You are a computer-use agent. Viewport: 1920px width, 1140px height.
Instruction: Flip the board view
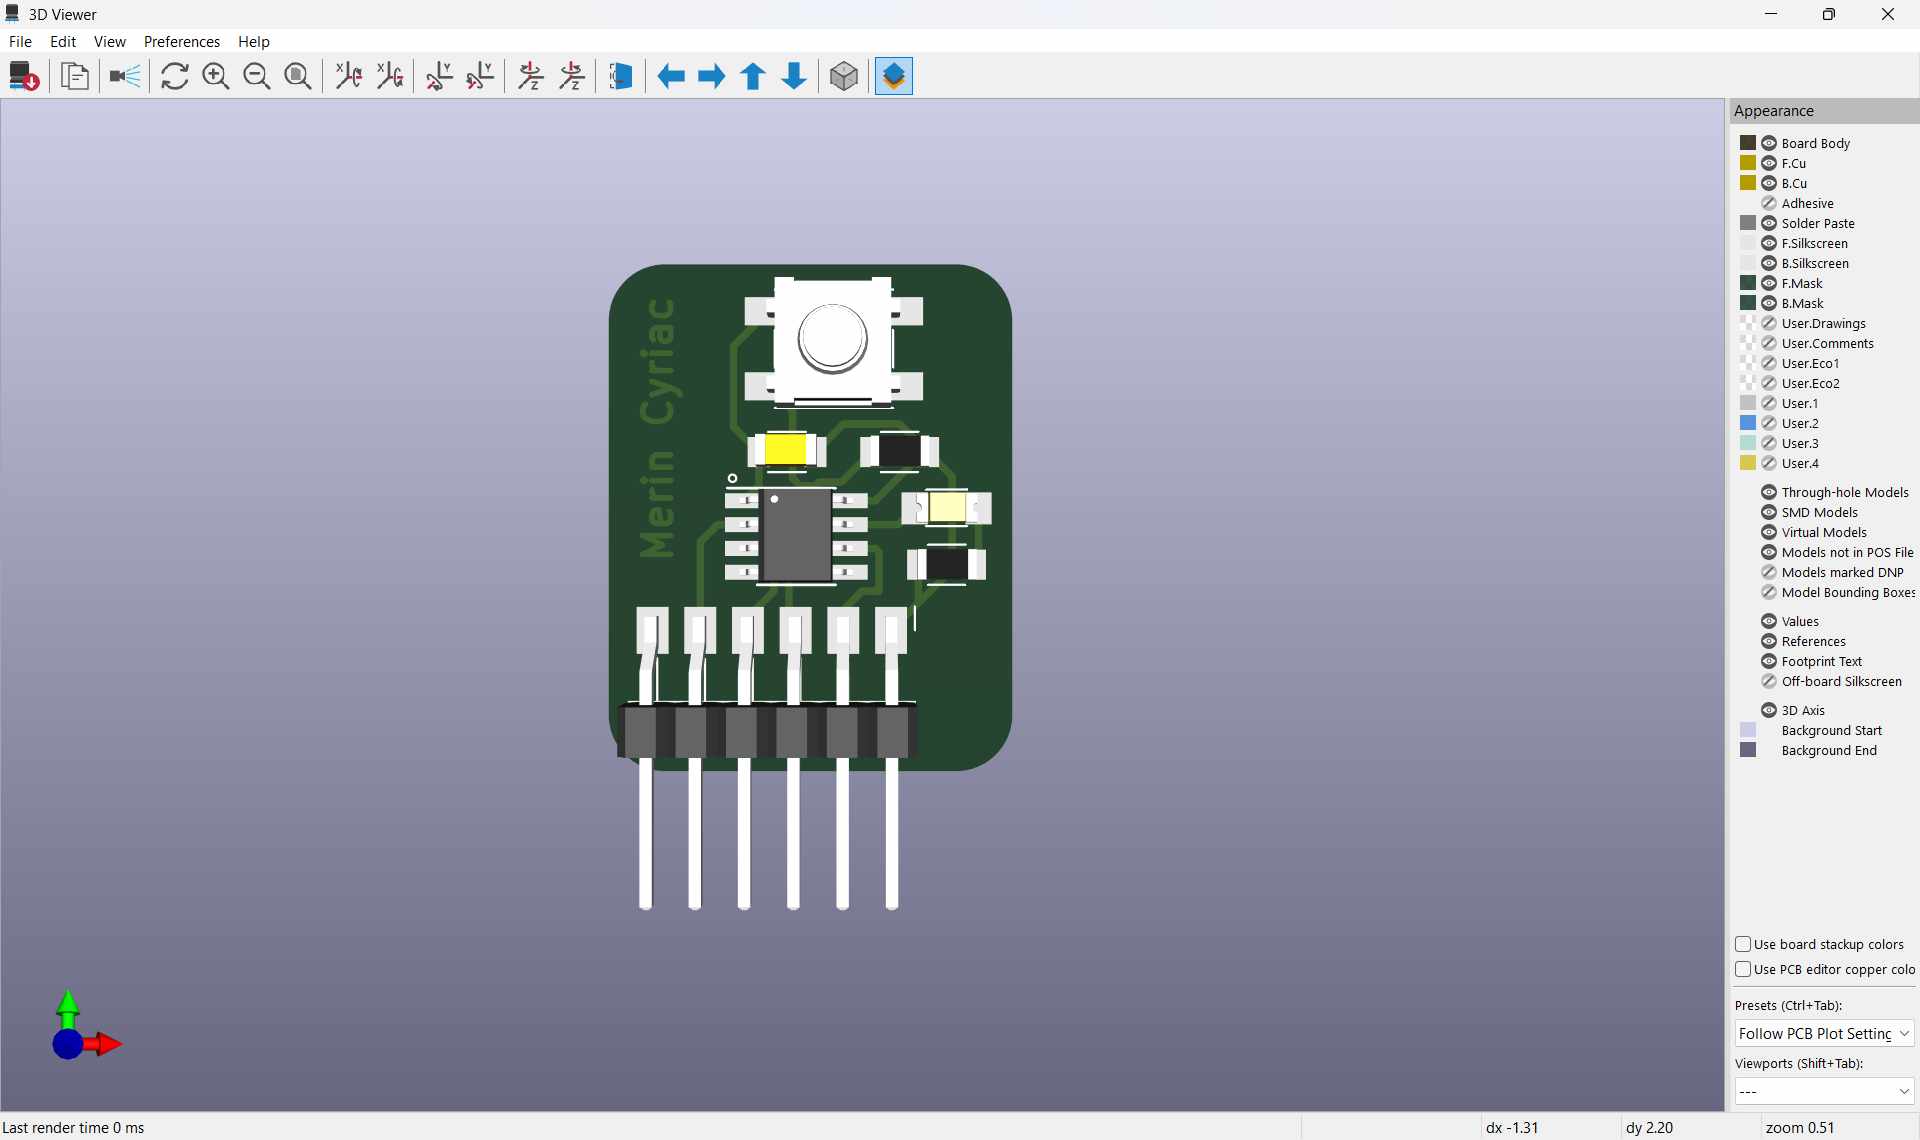(620, 76)
